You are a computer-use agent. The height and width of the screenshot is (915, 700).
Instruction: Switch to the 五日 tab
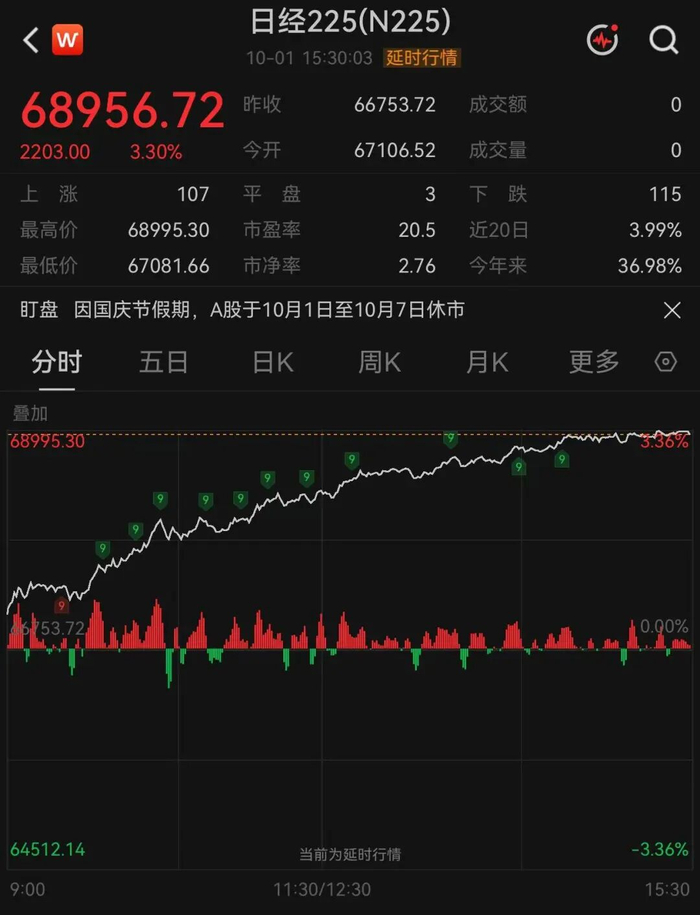click(164, 362)
